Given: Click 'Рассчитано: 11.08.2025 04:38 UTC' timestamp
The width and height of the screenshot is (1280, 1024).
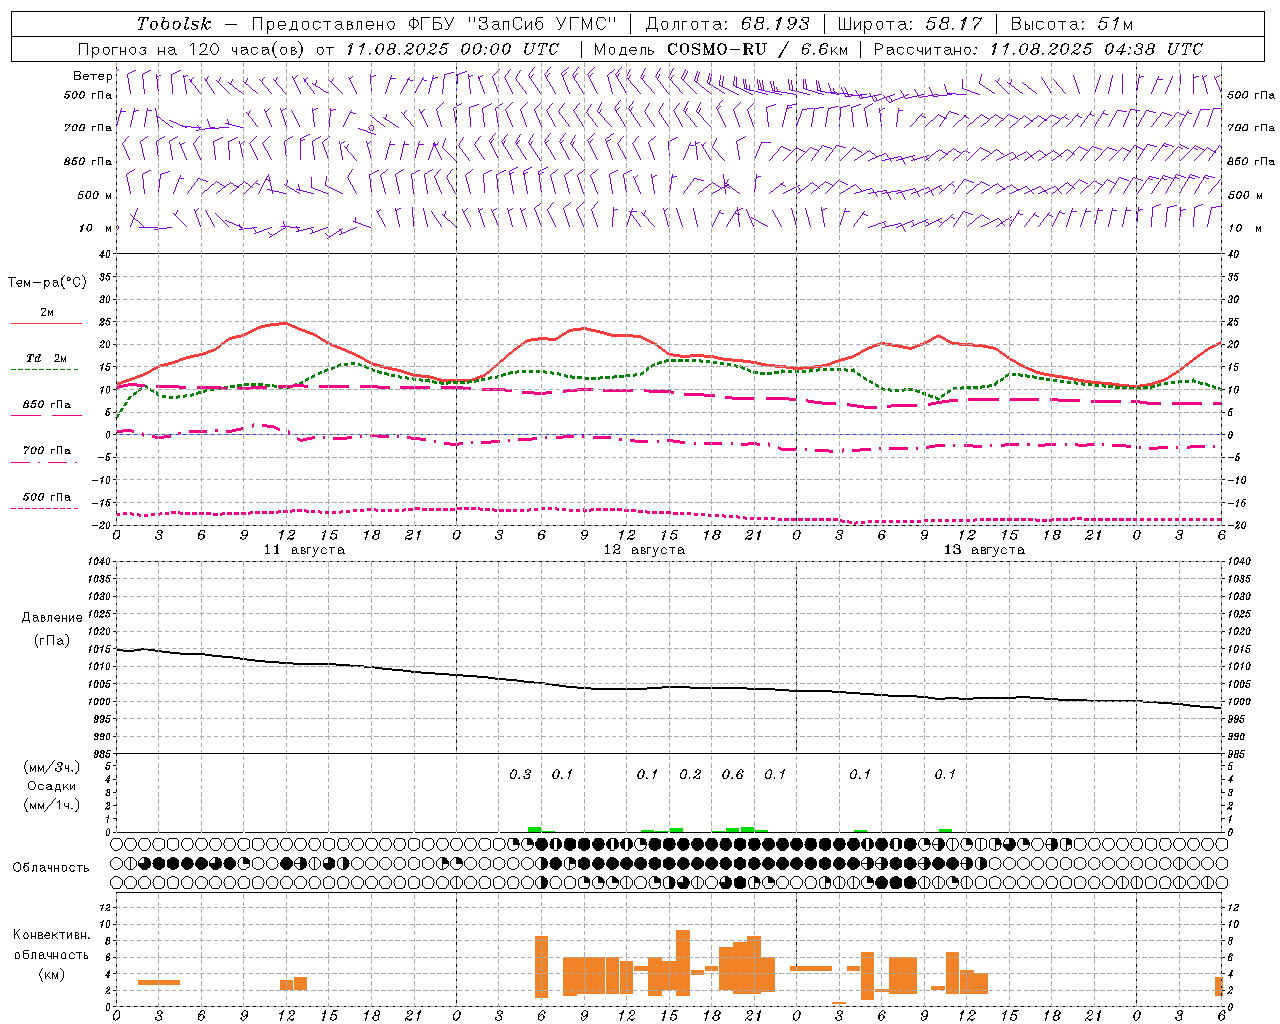Looking at the screenshot, I should (1038, 49).
